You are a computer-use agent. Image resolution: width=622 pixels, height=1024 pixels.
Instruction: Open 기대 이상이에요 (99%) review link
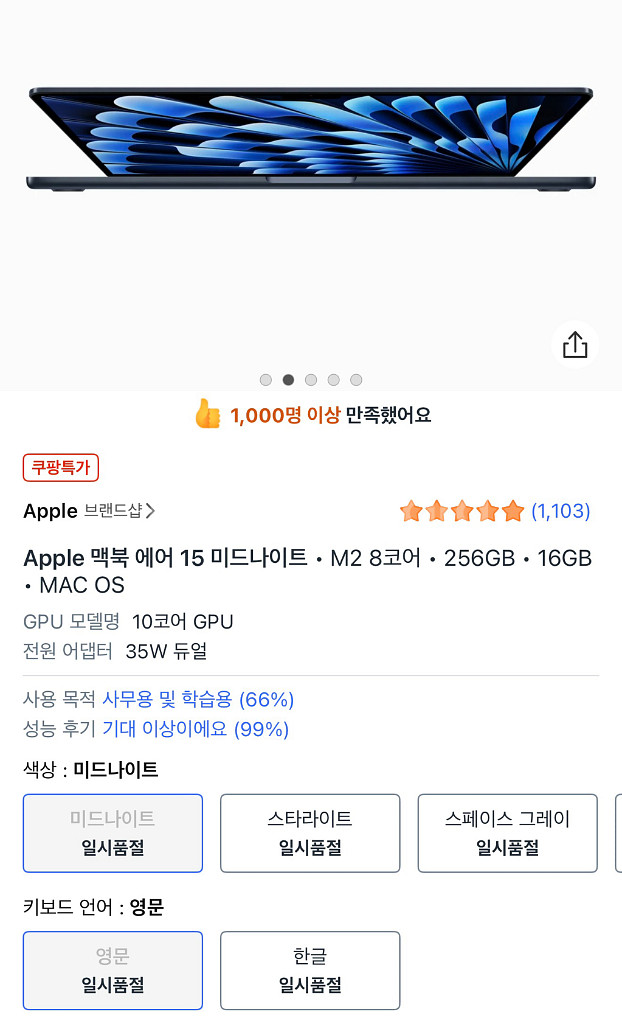coord(195,729)
